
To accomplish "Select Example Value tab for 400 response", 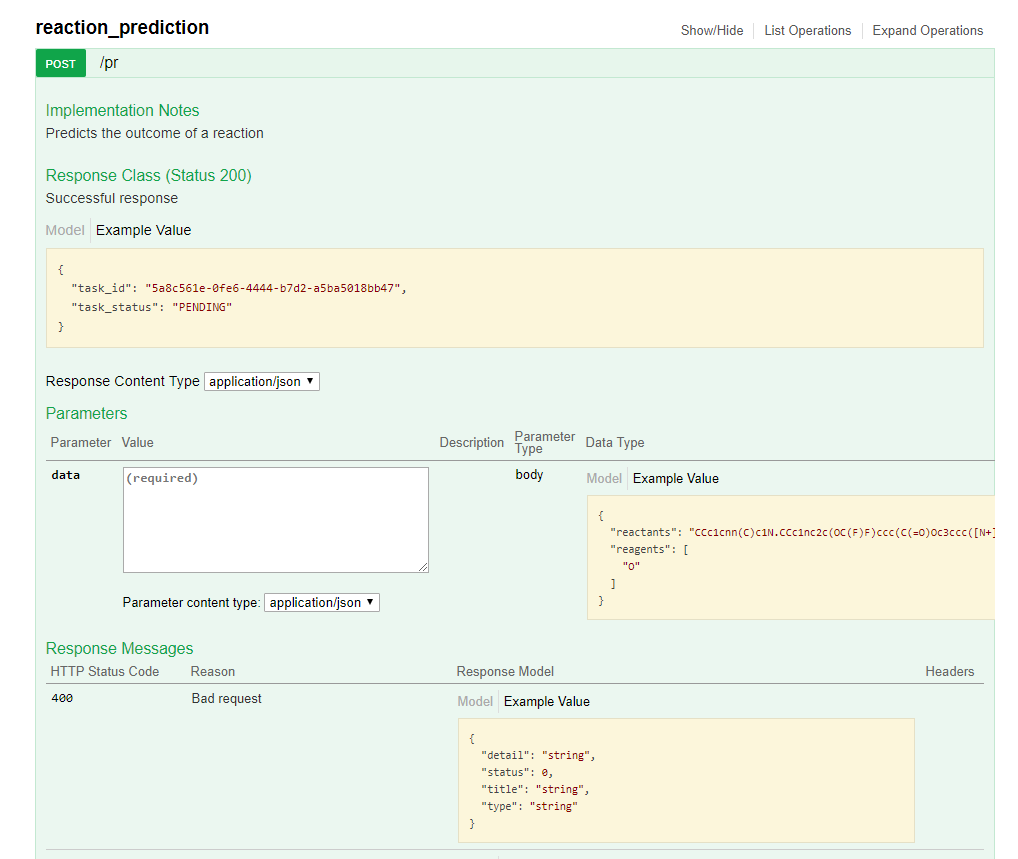I will (547, 702).
